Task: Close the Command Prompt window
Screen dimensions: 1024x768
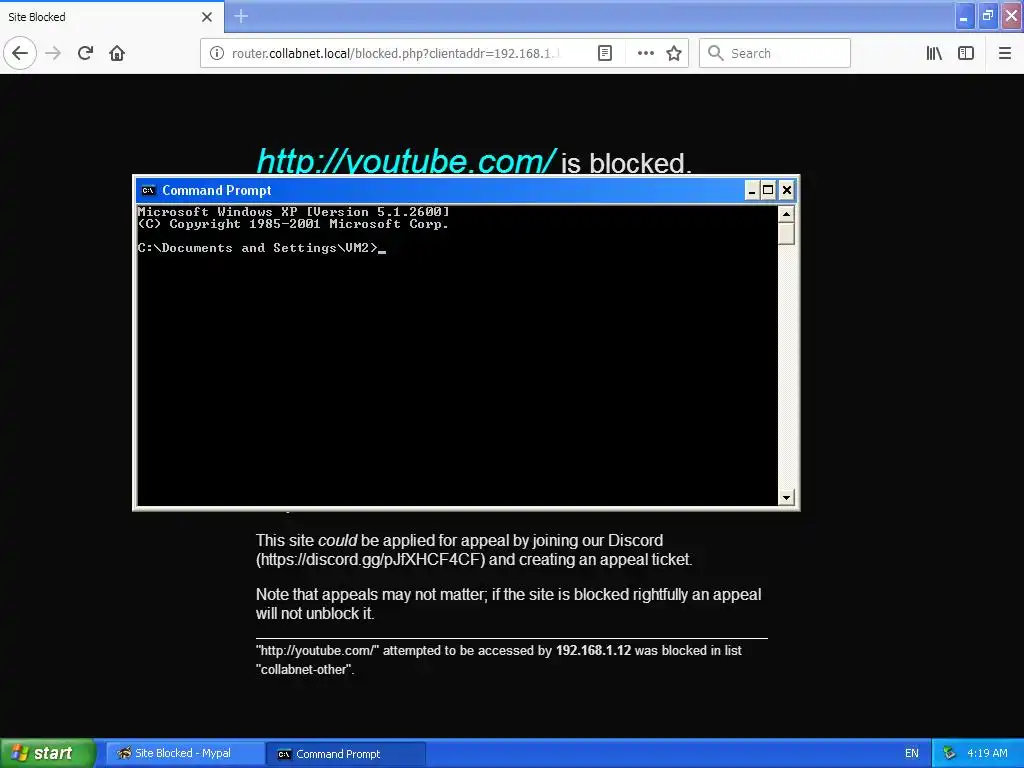Action: click(786, 190)
